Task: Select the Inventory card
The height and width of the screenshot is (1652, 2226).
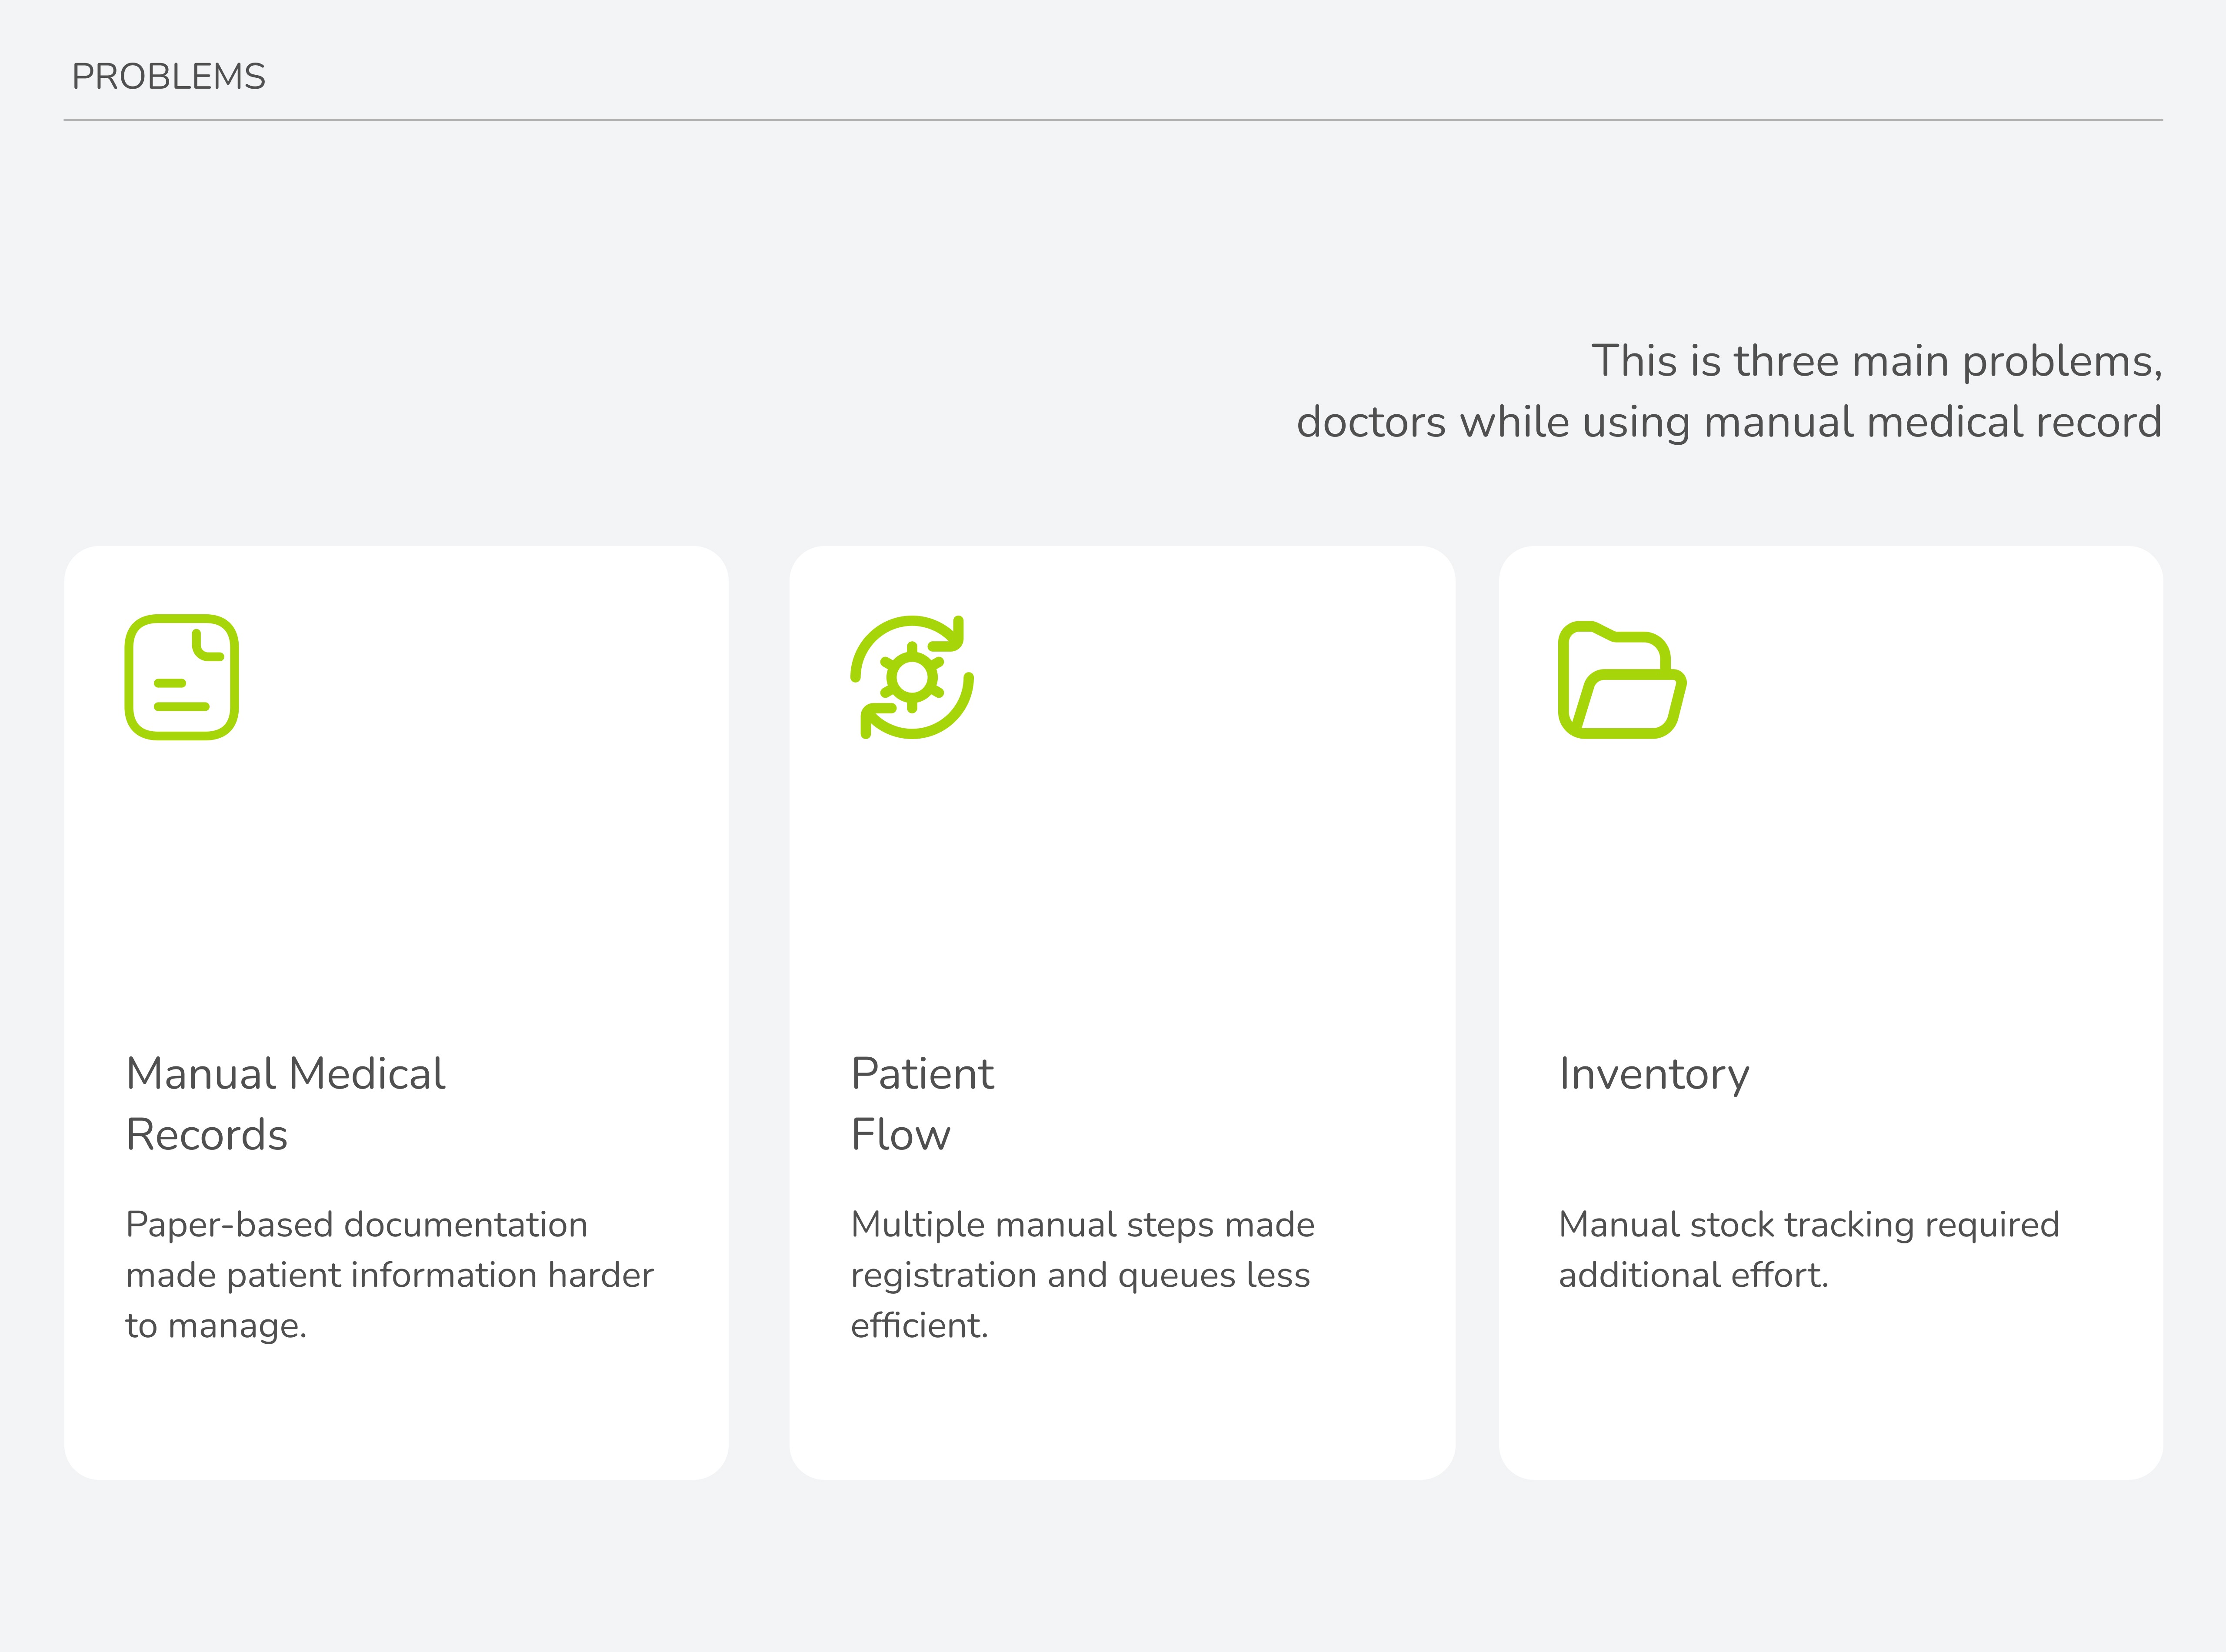Action: pyautogui.click(x=1830, y=1012)
